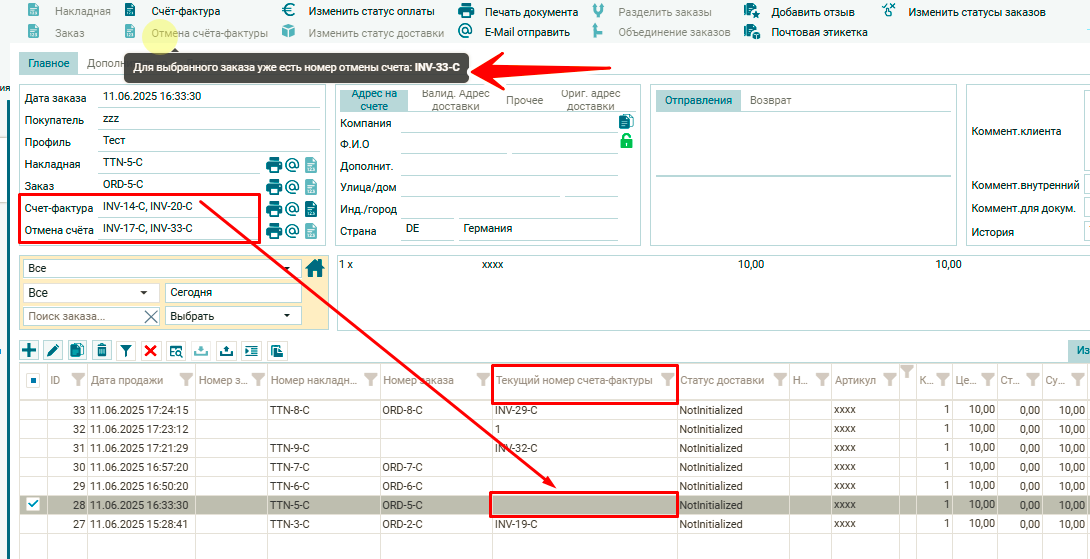The width and height of the screenshot is (1090, 559).
Task: Click the email @ icon in the Заказ row
Action: pyautogui.click(x=292, y=187)
